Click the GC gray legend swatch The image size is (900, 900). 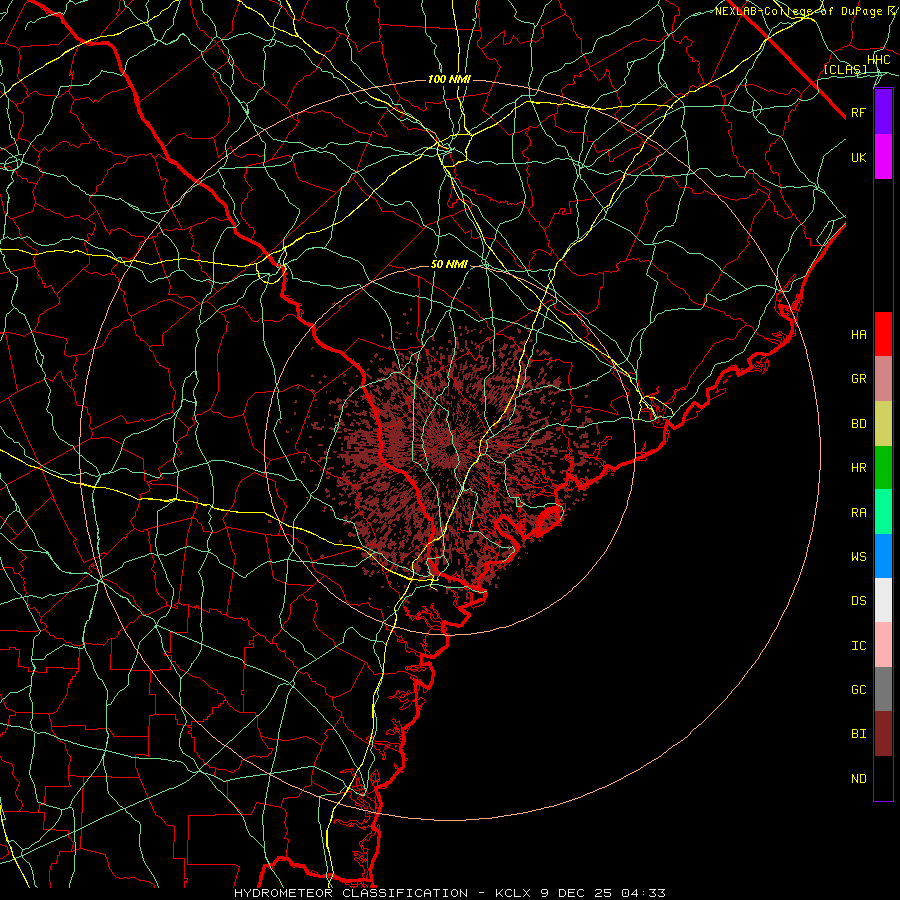click(x=883, y=689)
